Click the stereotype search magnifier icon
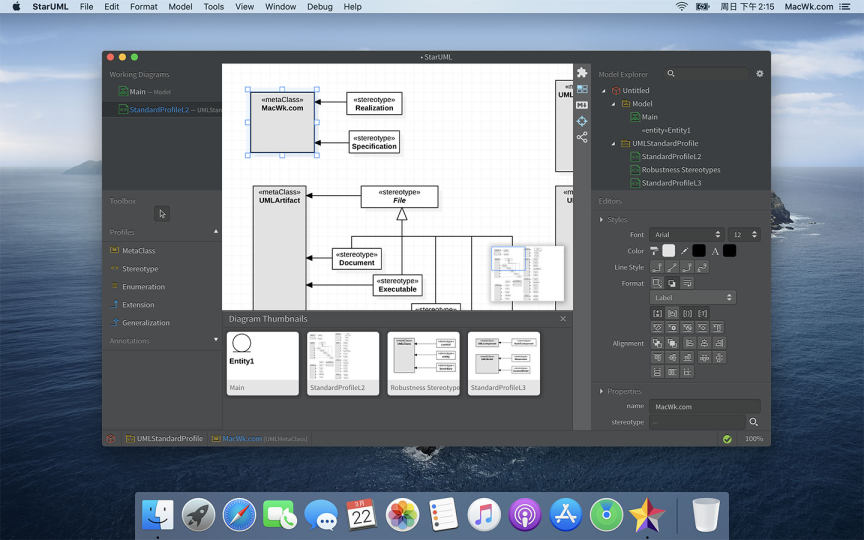864x540 pixels. [x=754, y=422]
